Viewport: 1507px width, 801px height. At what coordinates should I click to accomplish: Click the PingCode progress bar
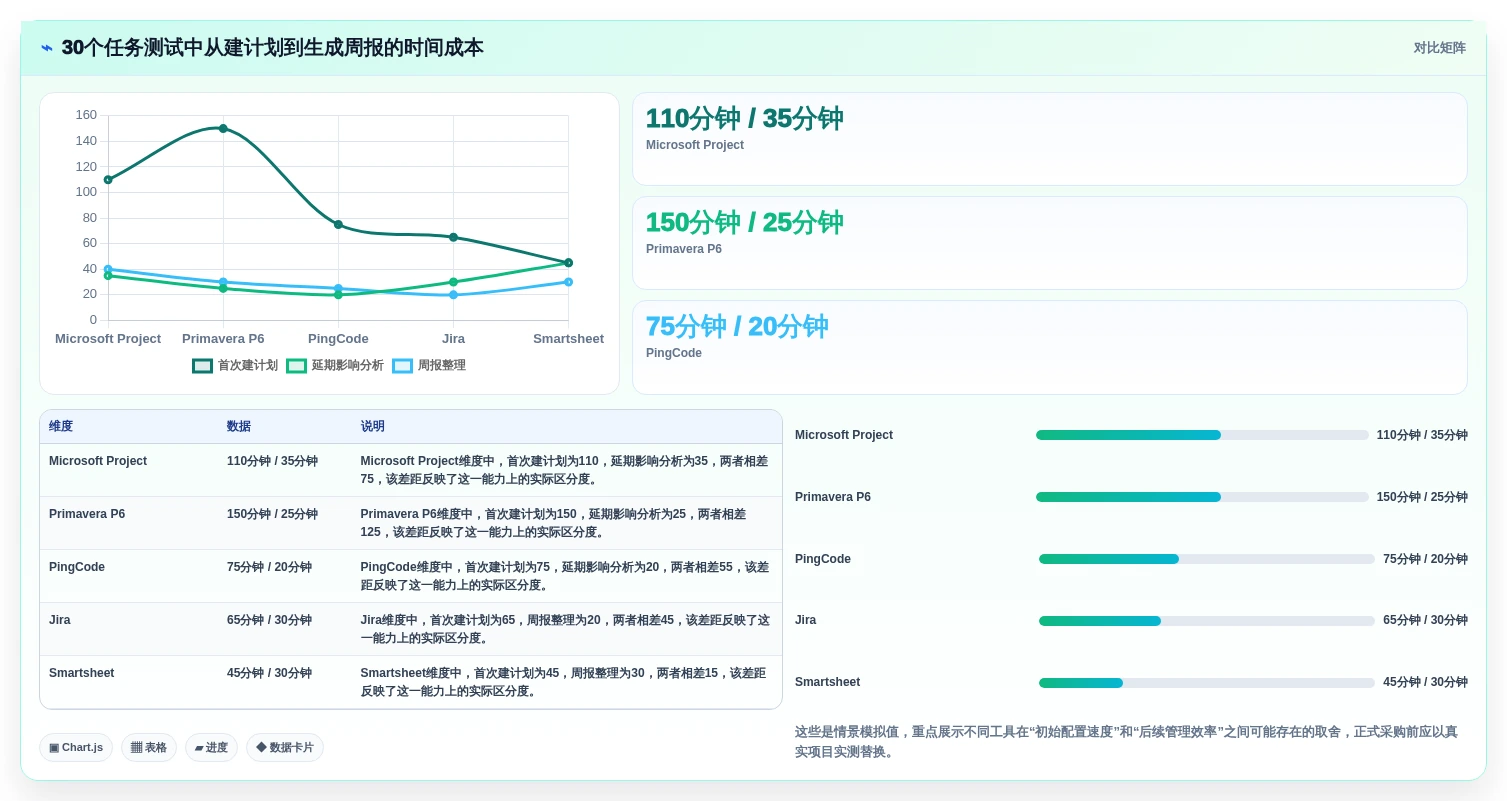click(x=1207, y=559)
